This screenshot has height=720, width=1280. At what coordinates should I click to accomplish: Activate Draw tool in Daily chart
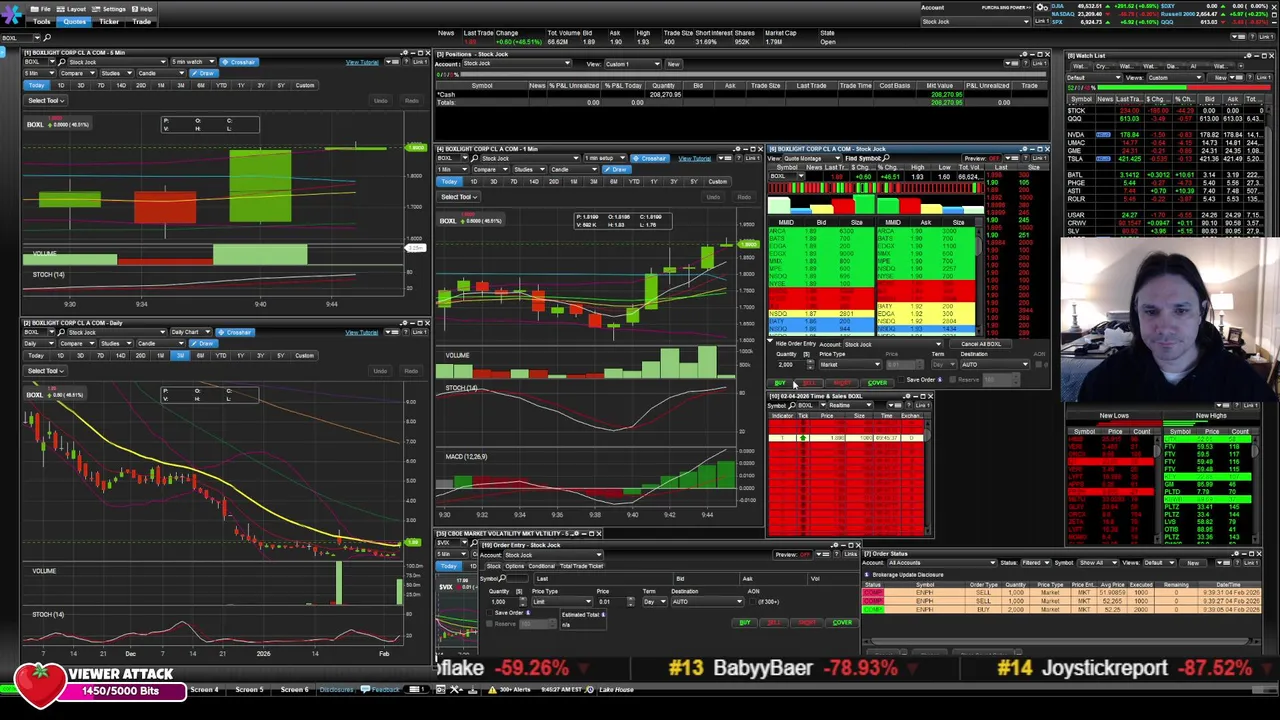[205, 343]
